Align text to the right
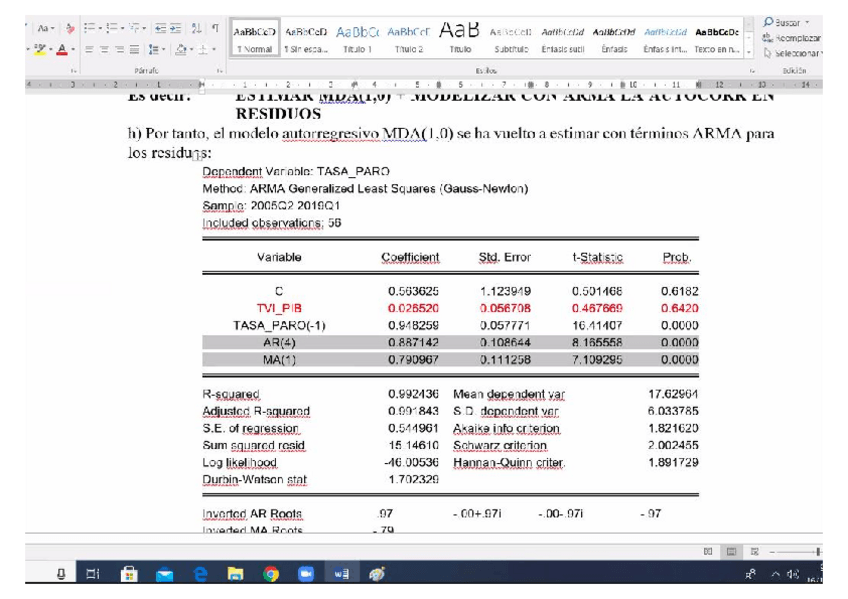848x599 pixels. click(x=120, y=50)
